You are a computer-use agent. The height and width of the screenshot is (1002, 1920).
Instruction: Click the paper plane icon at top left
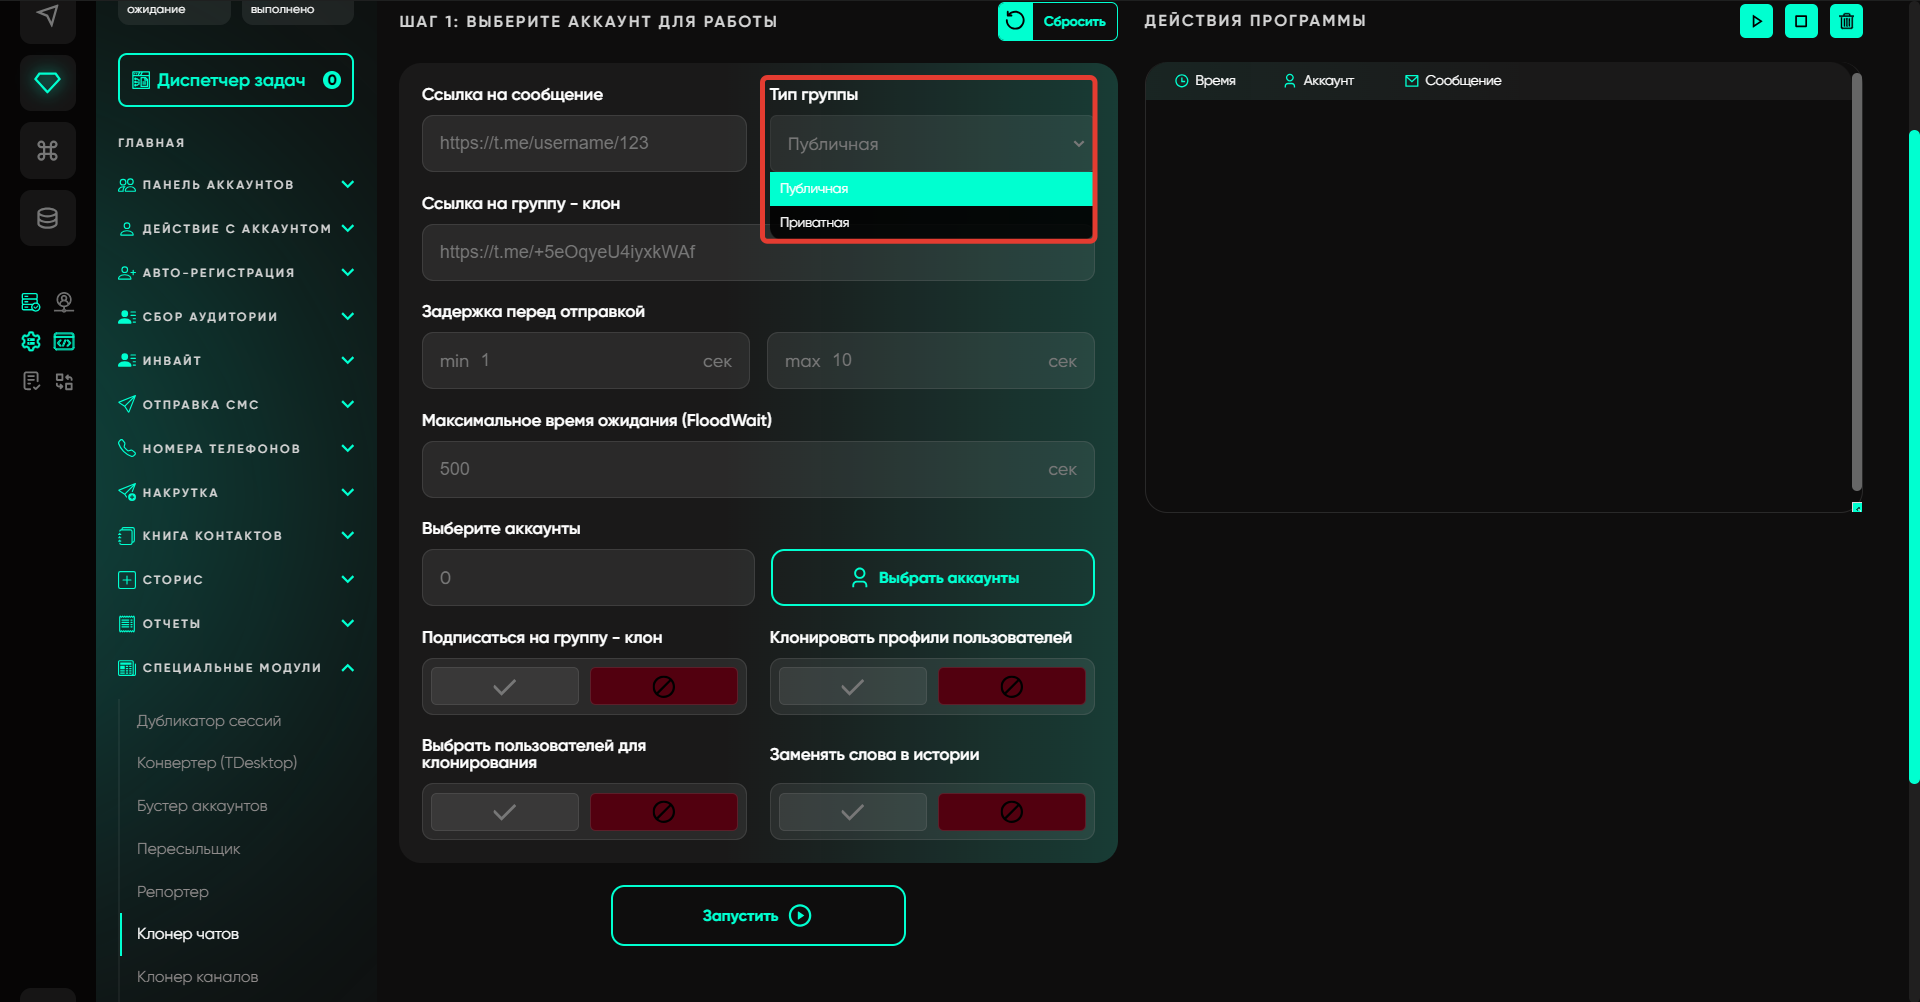[47, 16]
